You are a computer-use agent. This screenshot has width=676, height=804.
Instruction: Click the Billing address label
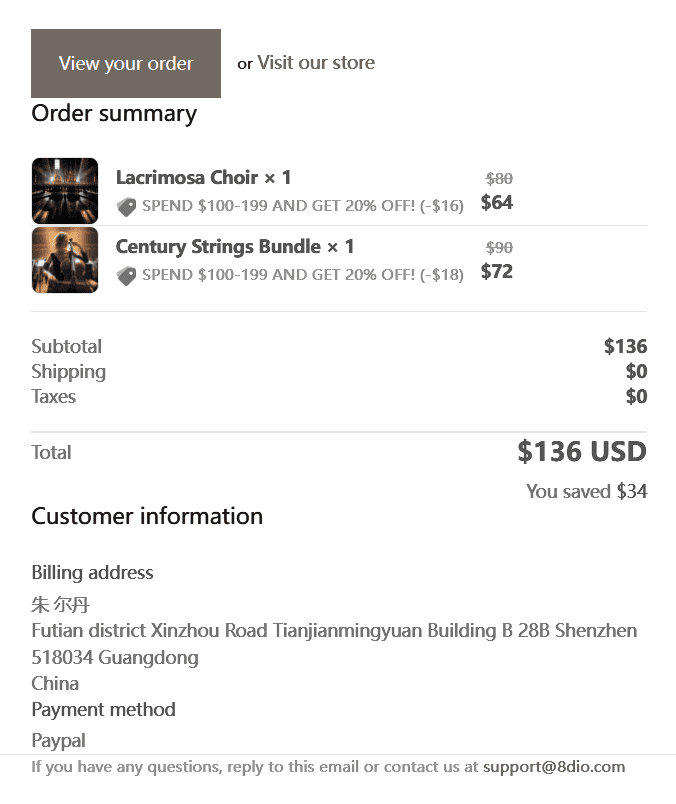click(x=92, y=573)
